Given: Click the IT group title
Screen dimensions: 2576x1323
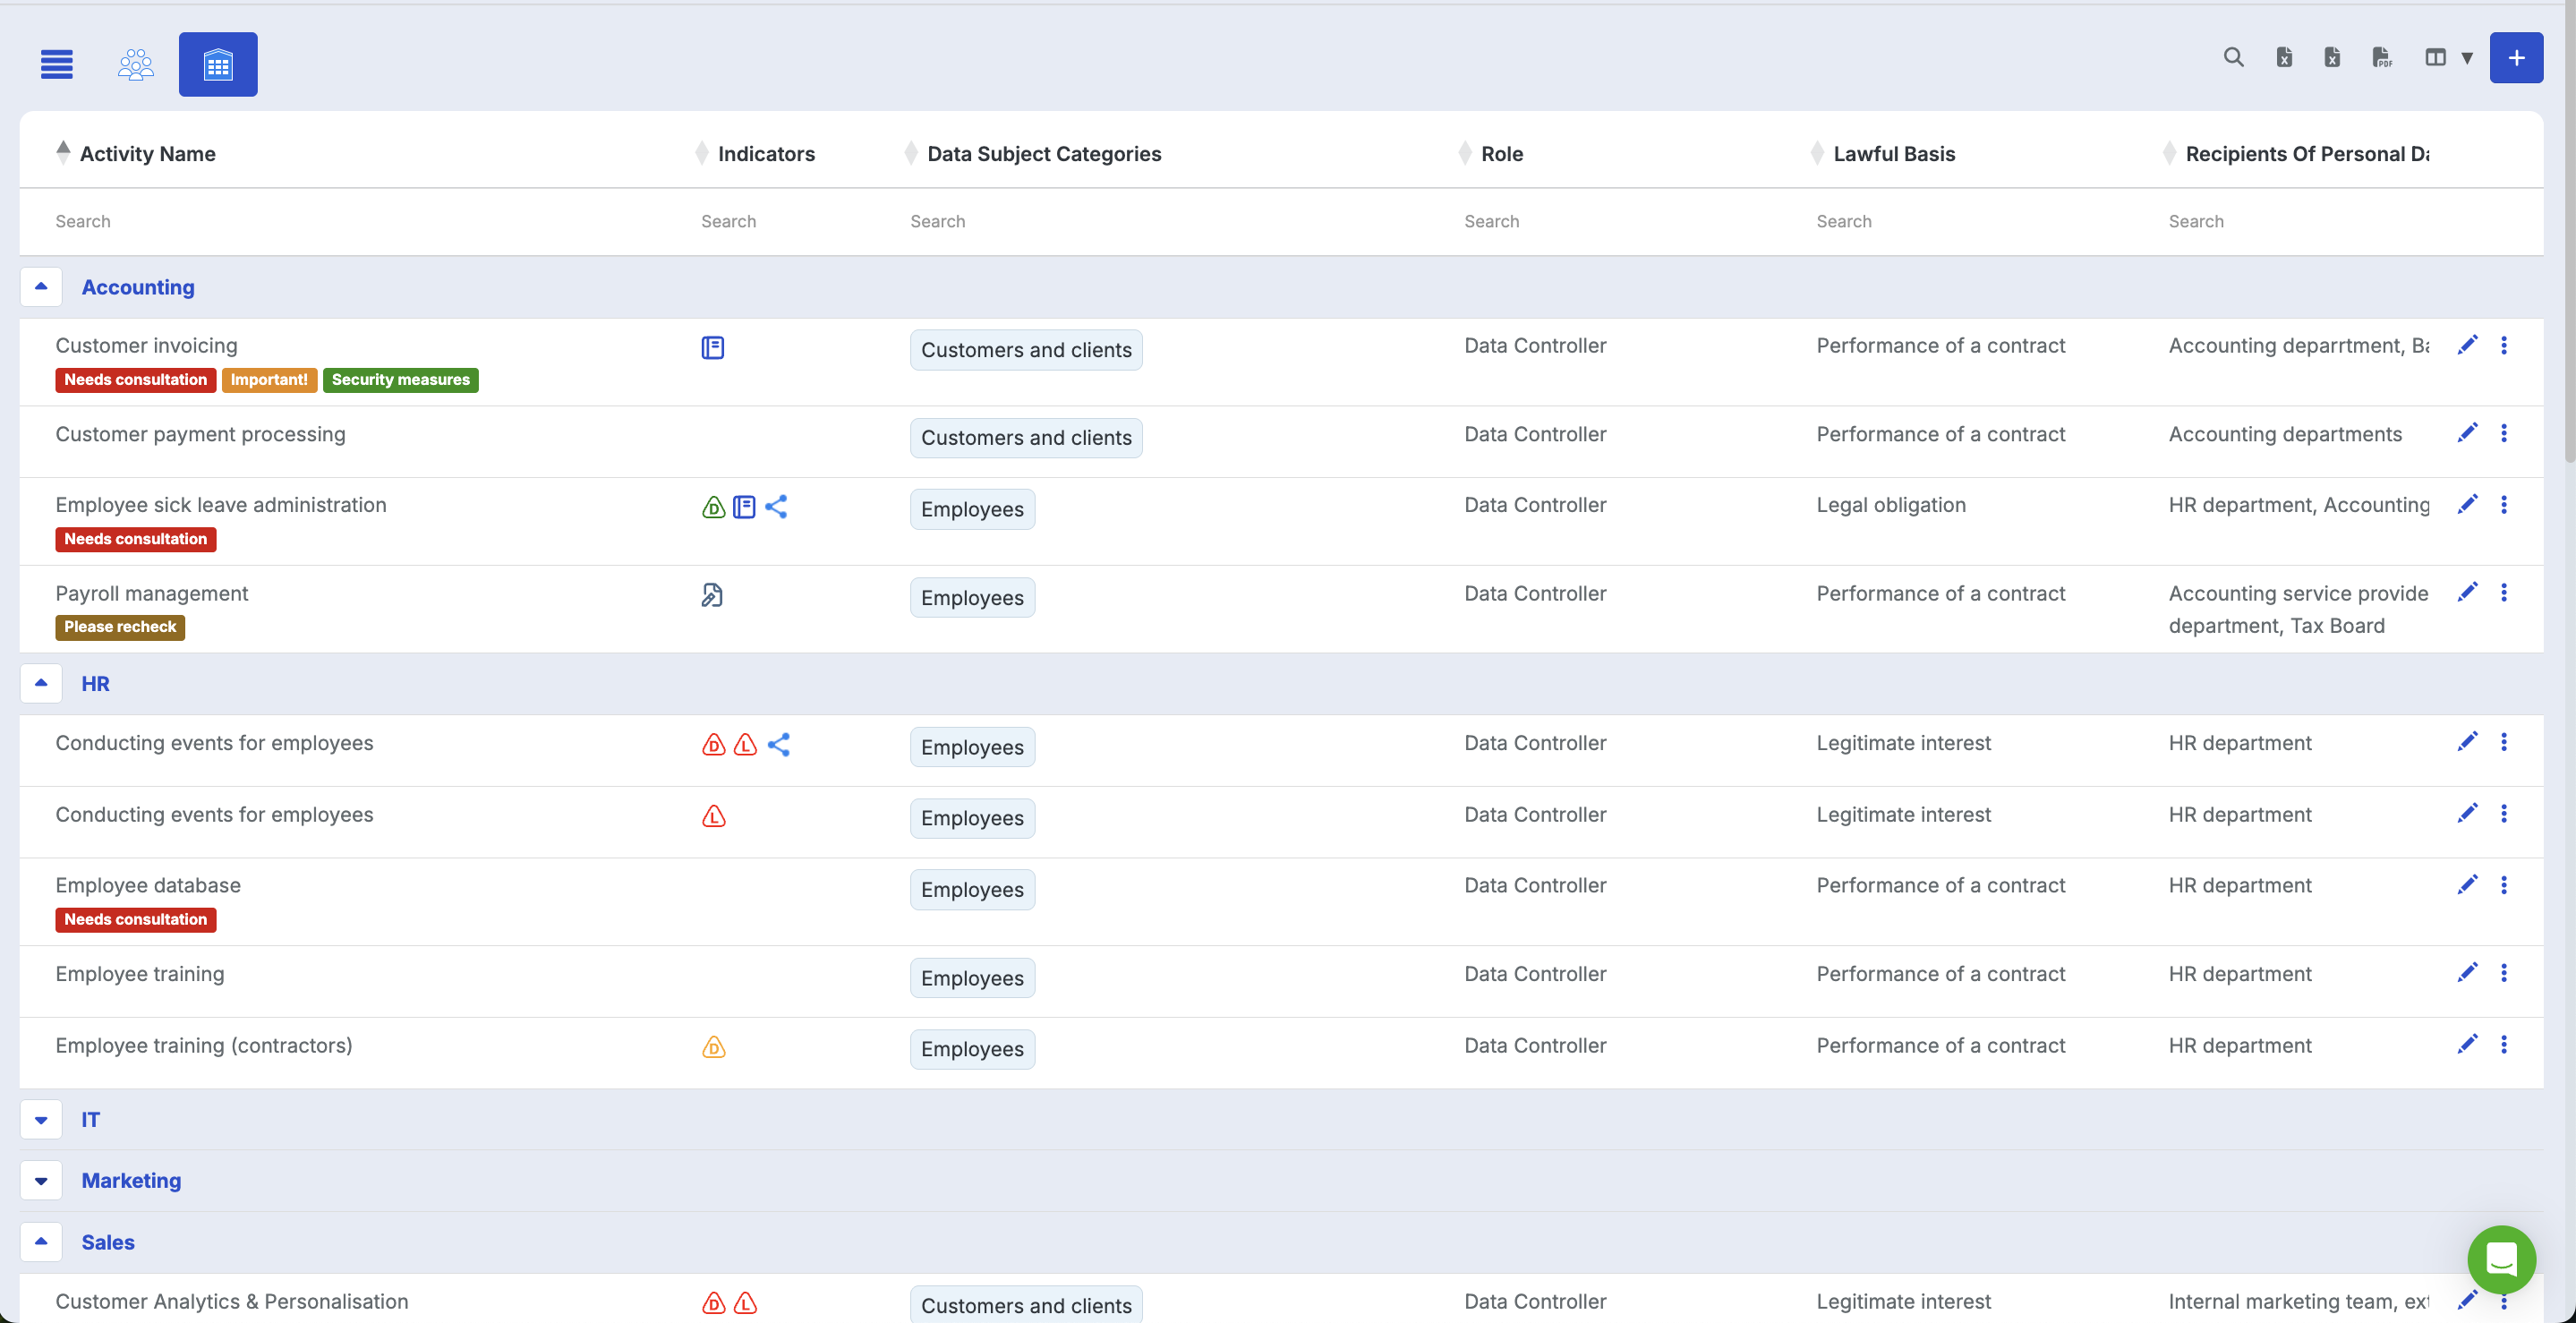Looking at the screenshot, I should click(x=90, y=1120).
